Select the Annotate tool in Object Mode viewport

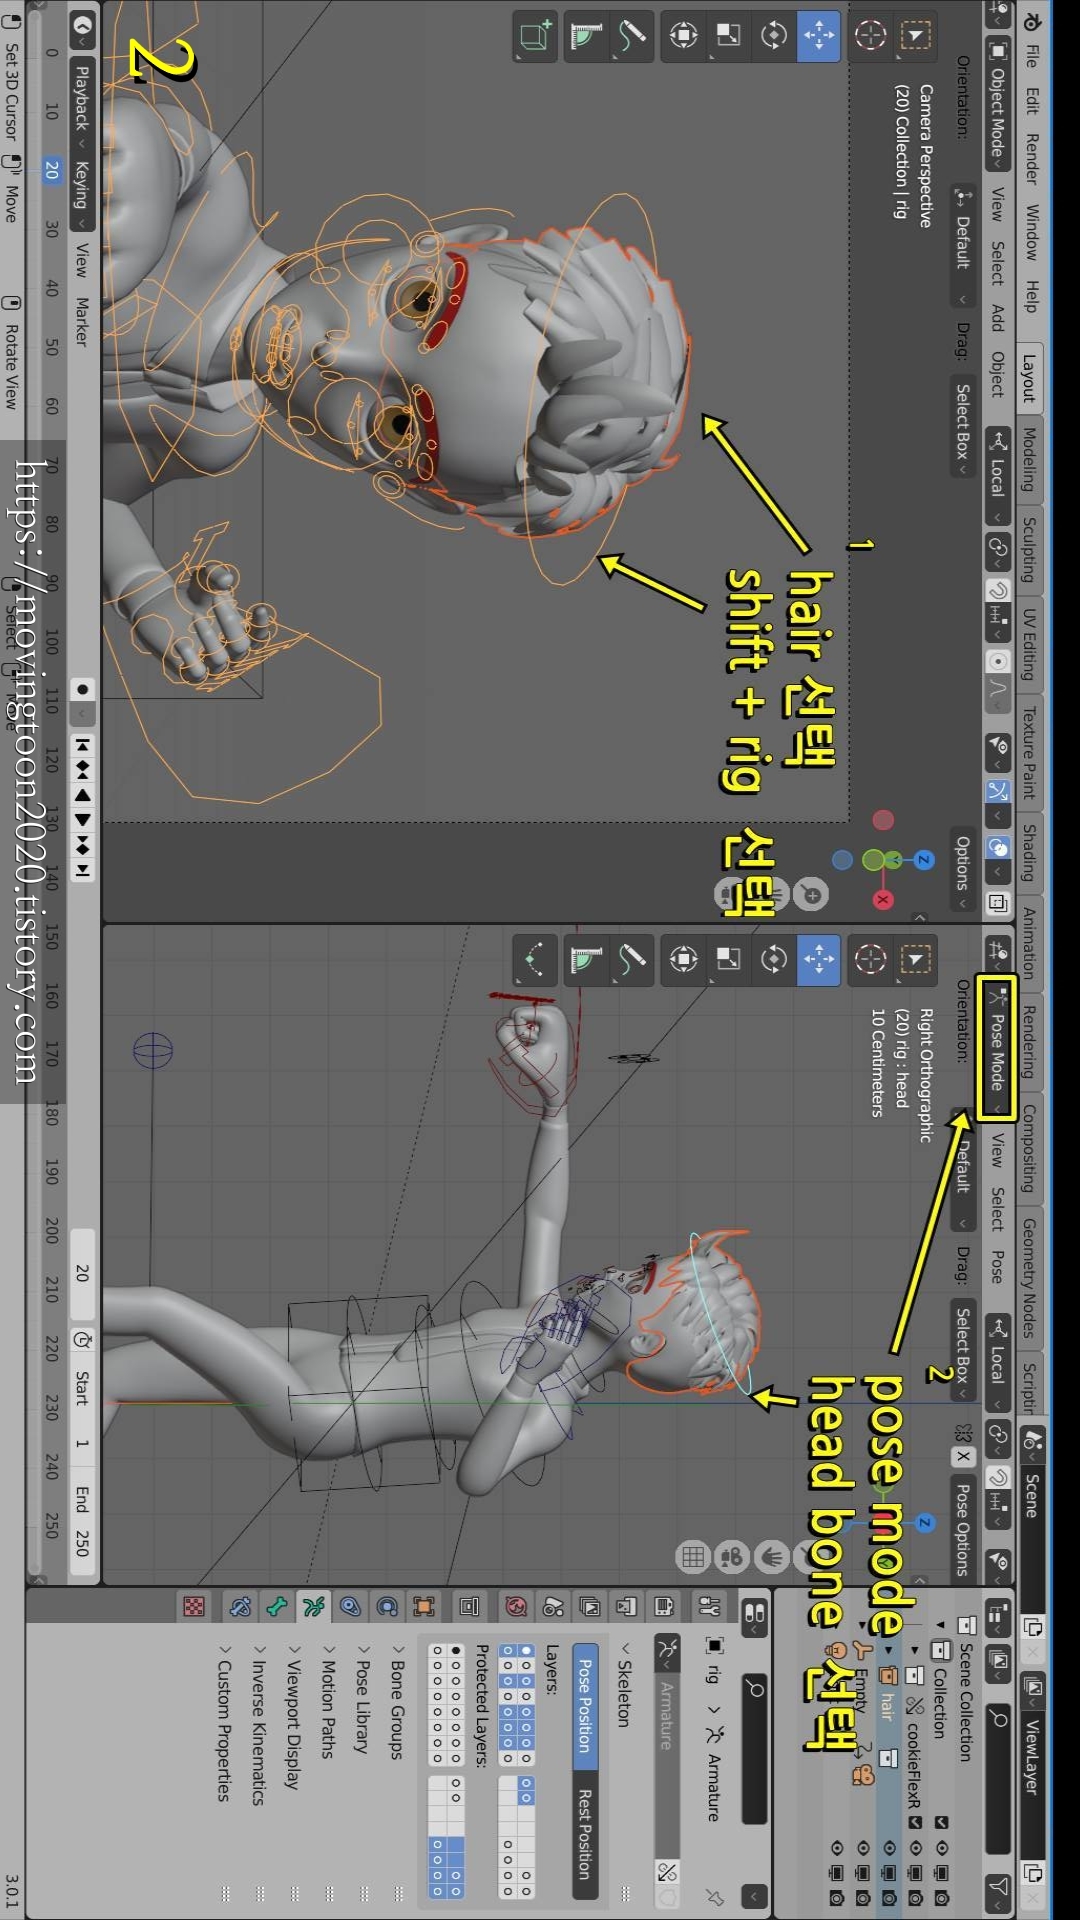coord(632,35)
